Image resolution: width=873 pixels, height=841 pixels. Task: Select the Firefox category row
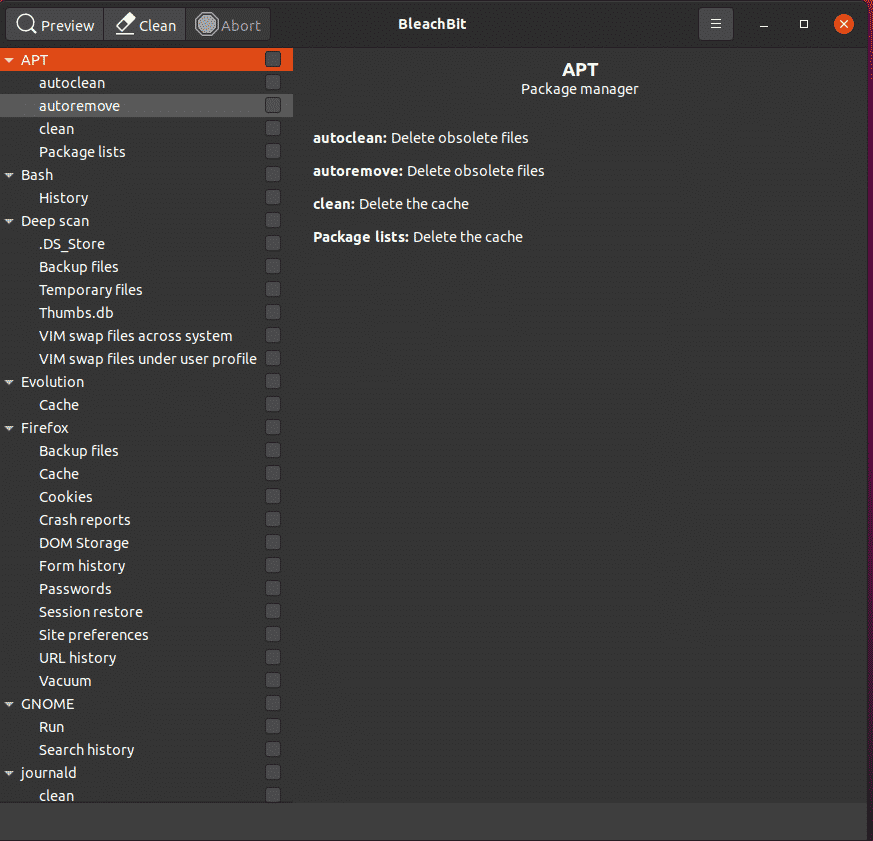point(146,427)
